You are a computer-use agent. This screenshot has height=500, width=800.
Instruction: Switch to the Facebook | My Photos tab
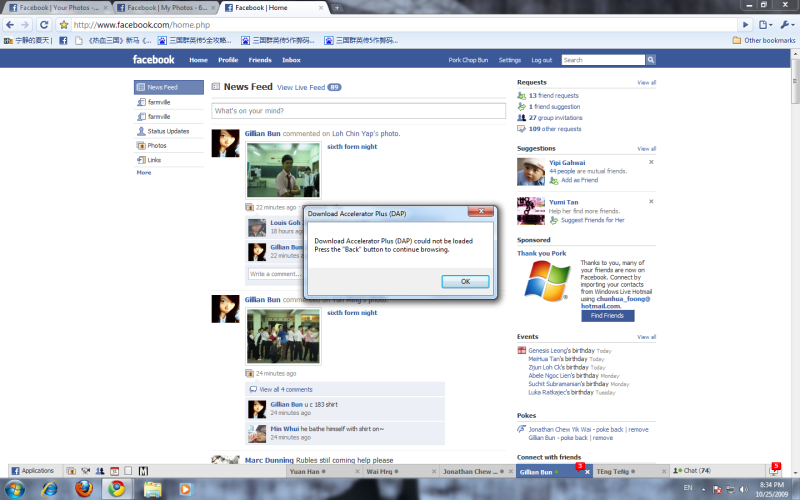[x=165, y=8]
